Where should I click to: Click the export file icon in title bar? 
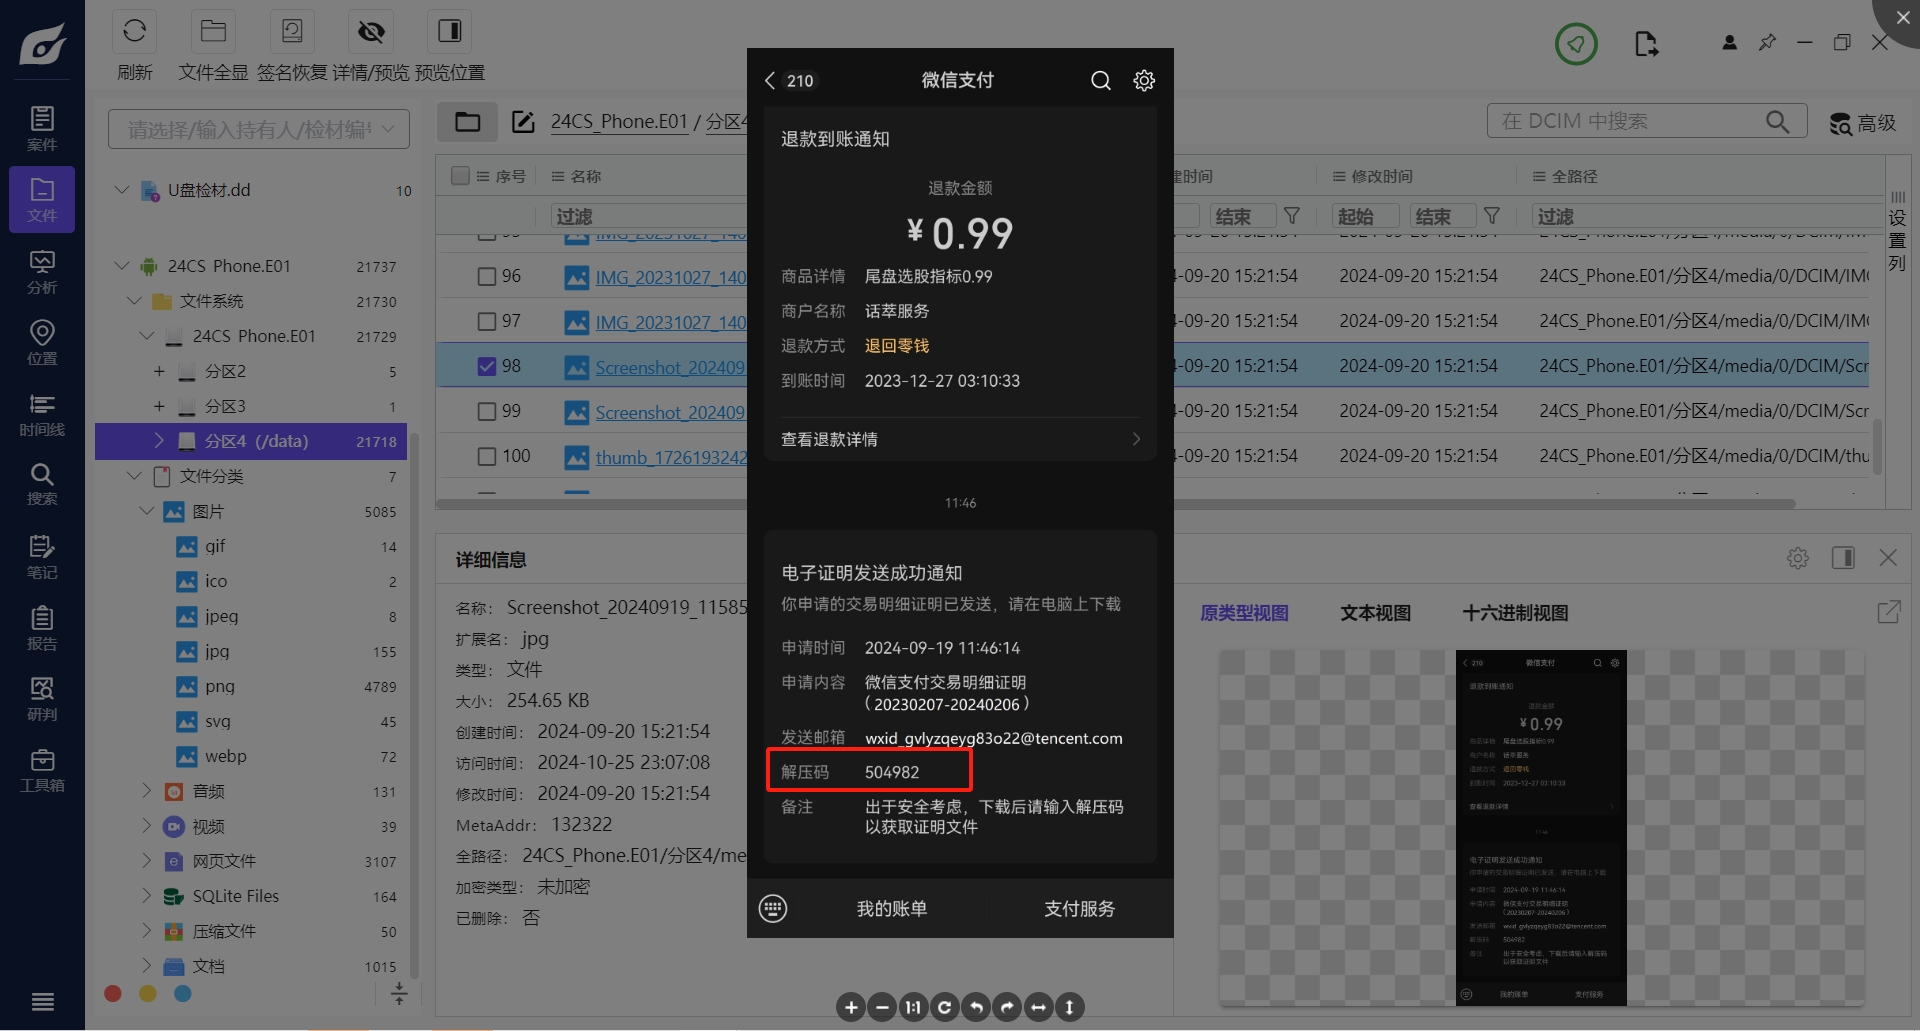(x=1645, y=43)
